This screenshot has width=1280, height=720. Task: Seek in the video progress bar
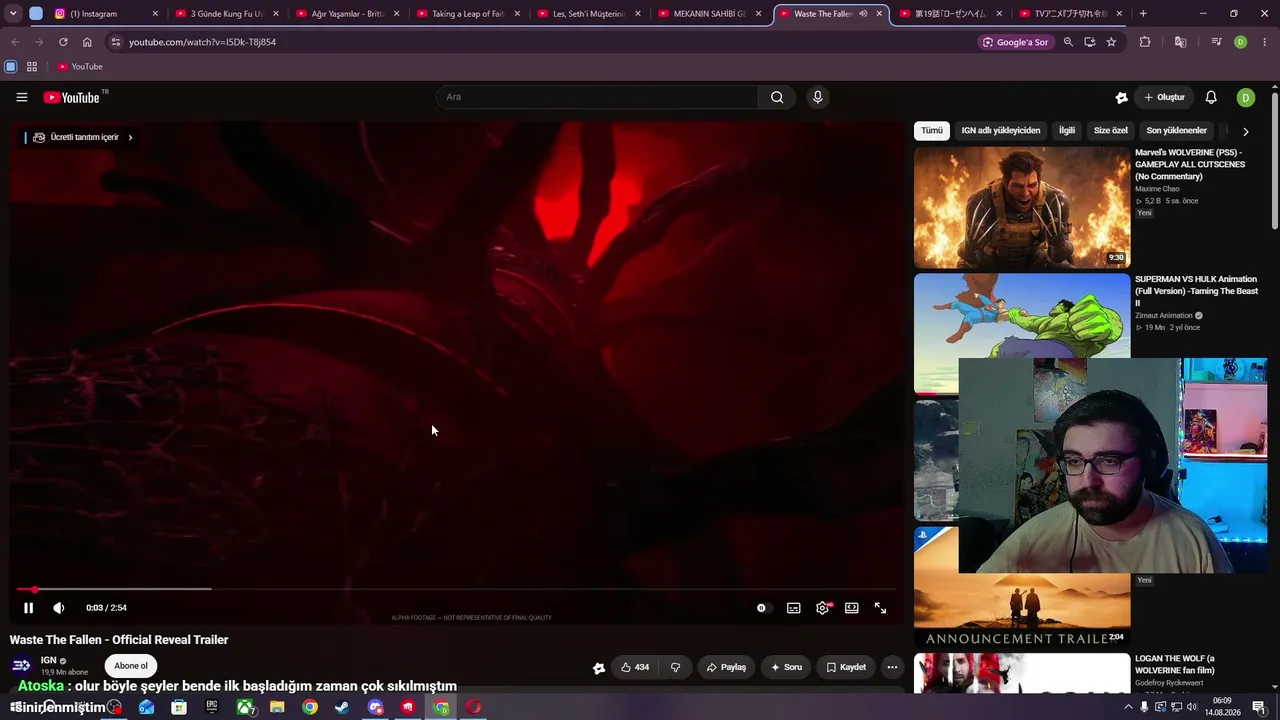456,589
